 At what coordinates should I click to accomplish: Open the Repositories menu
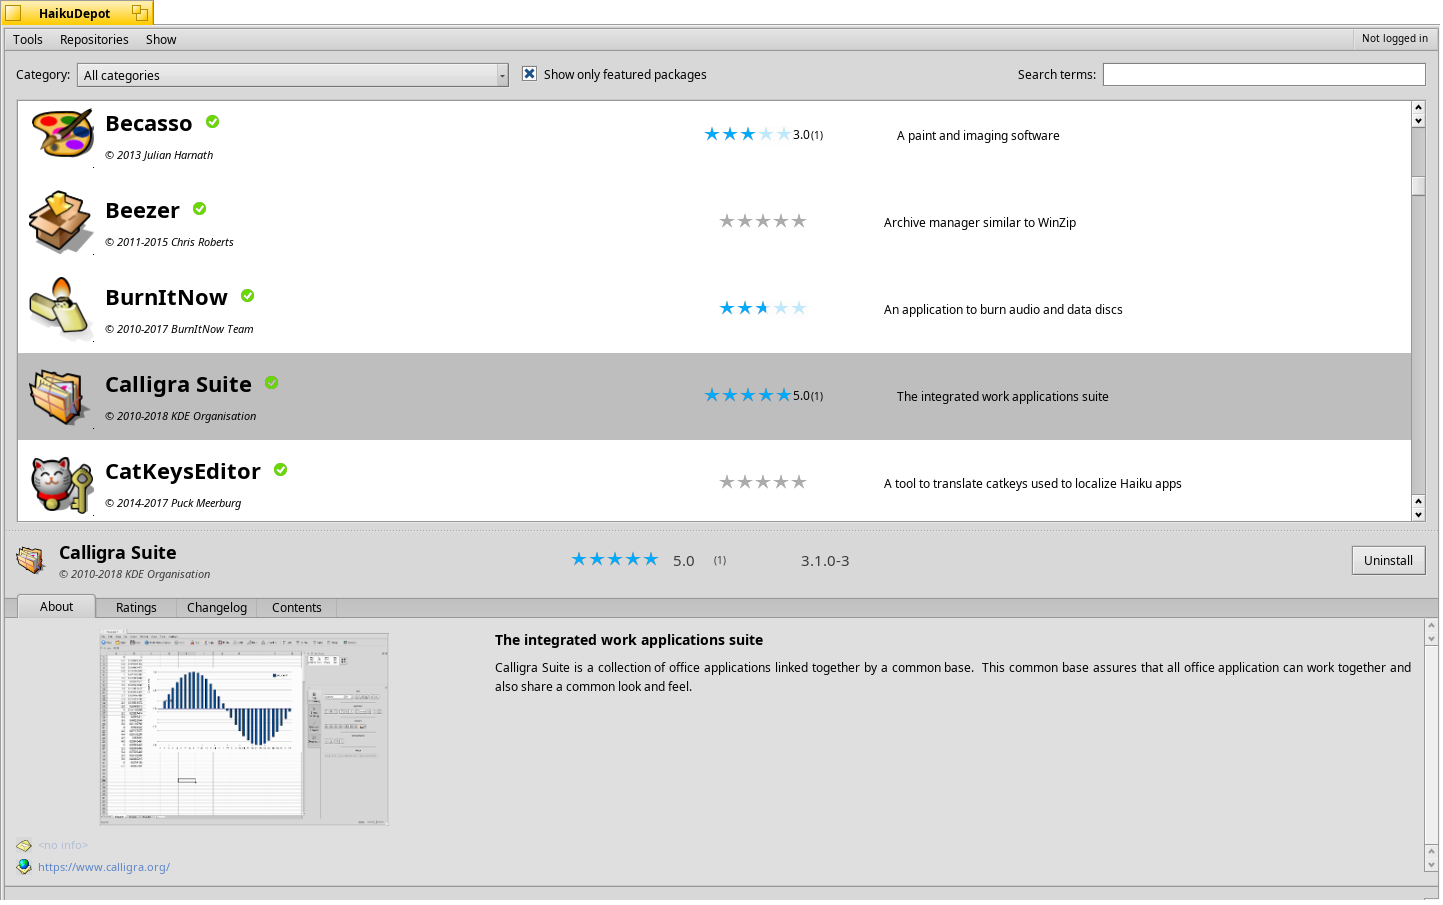94,40
